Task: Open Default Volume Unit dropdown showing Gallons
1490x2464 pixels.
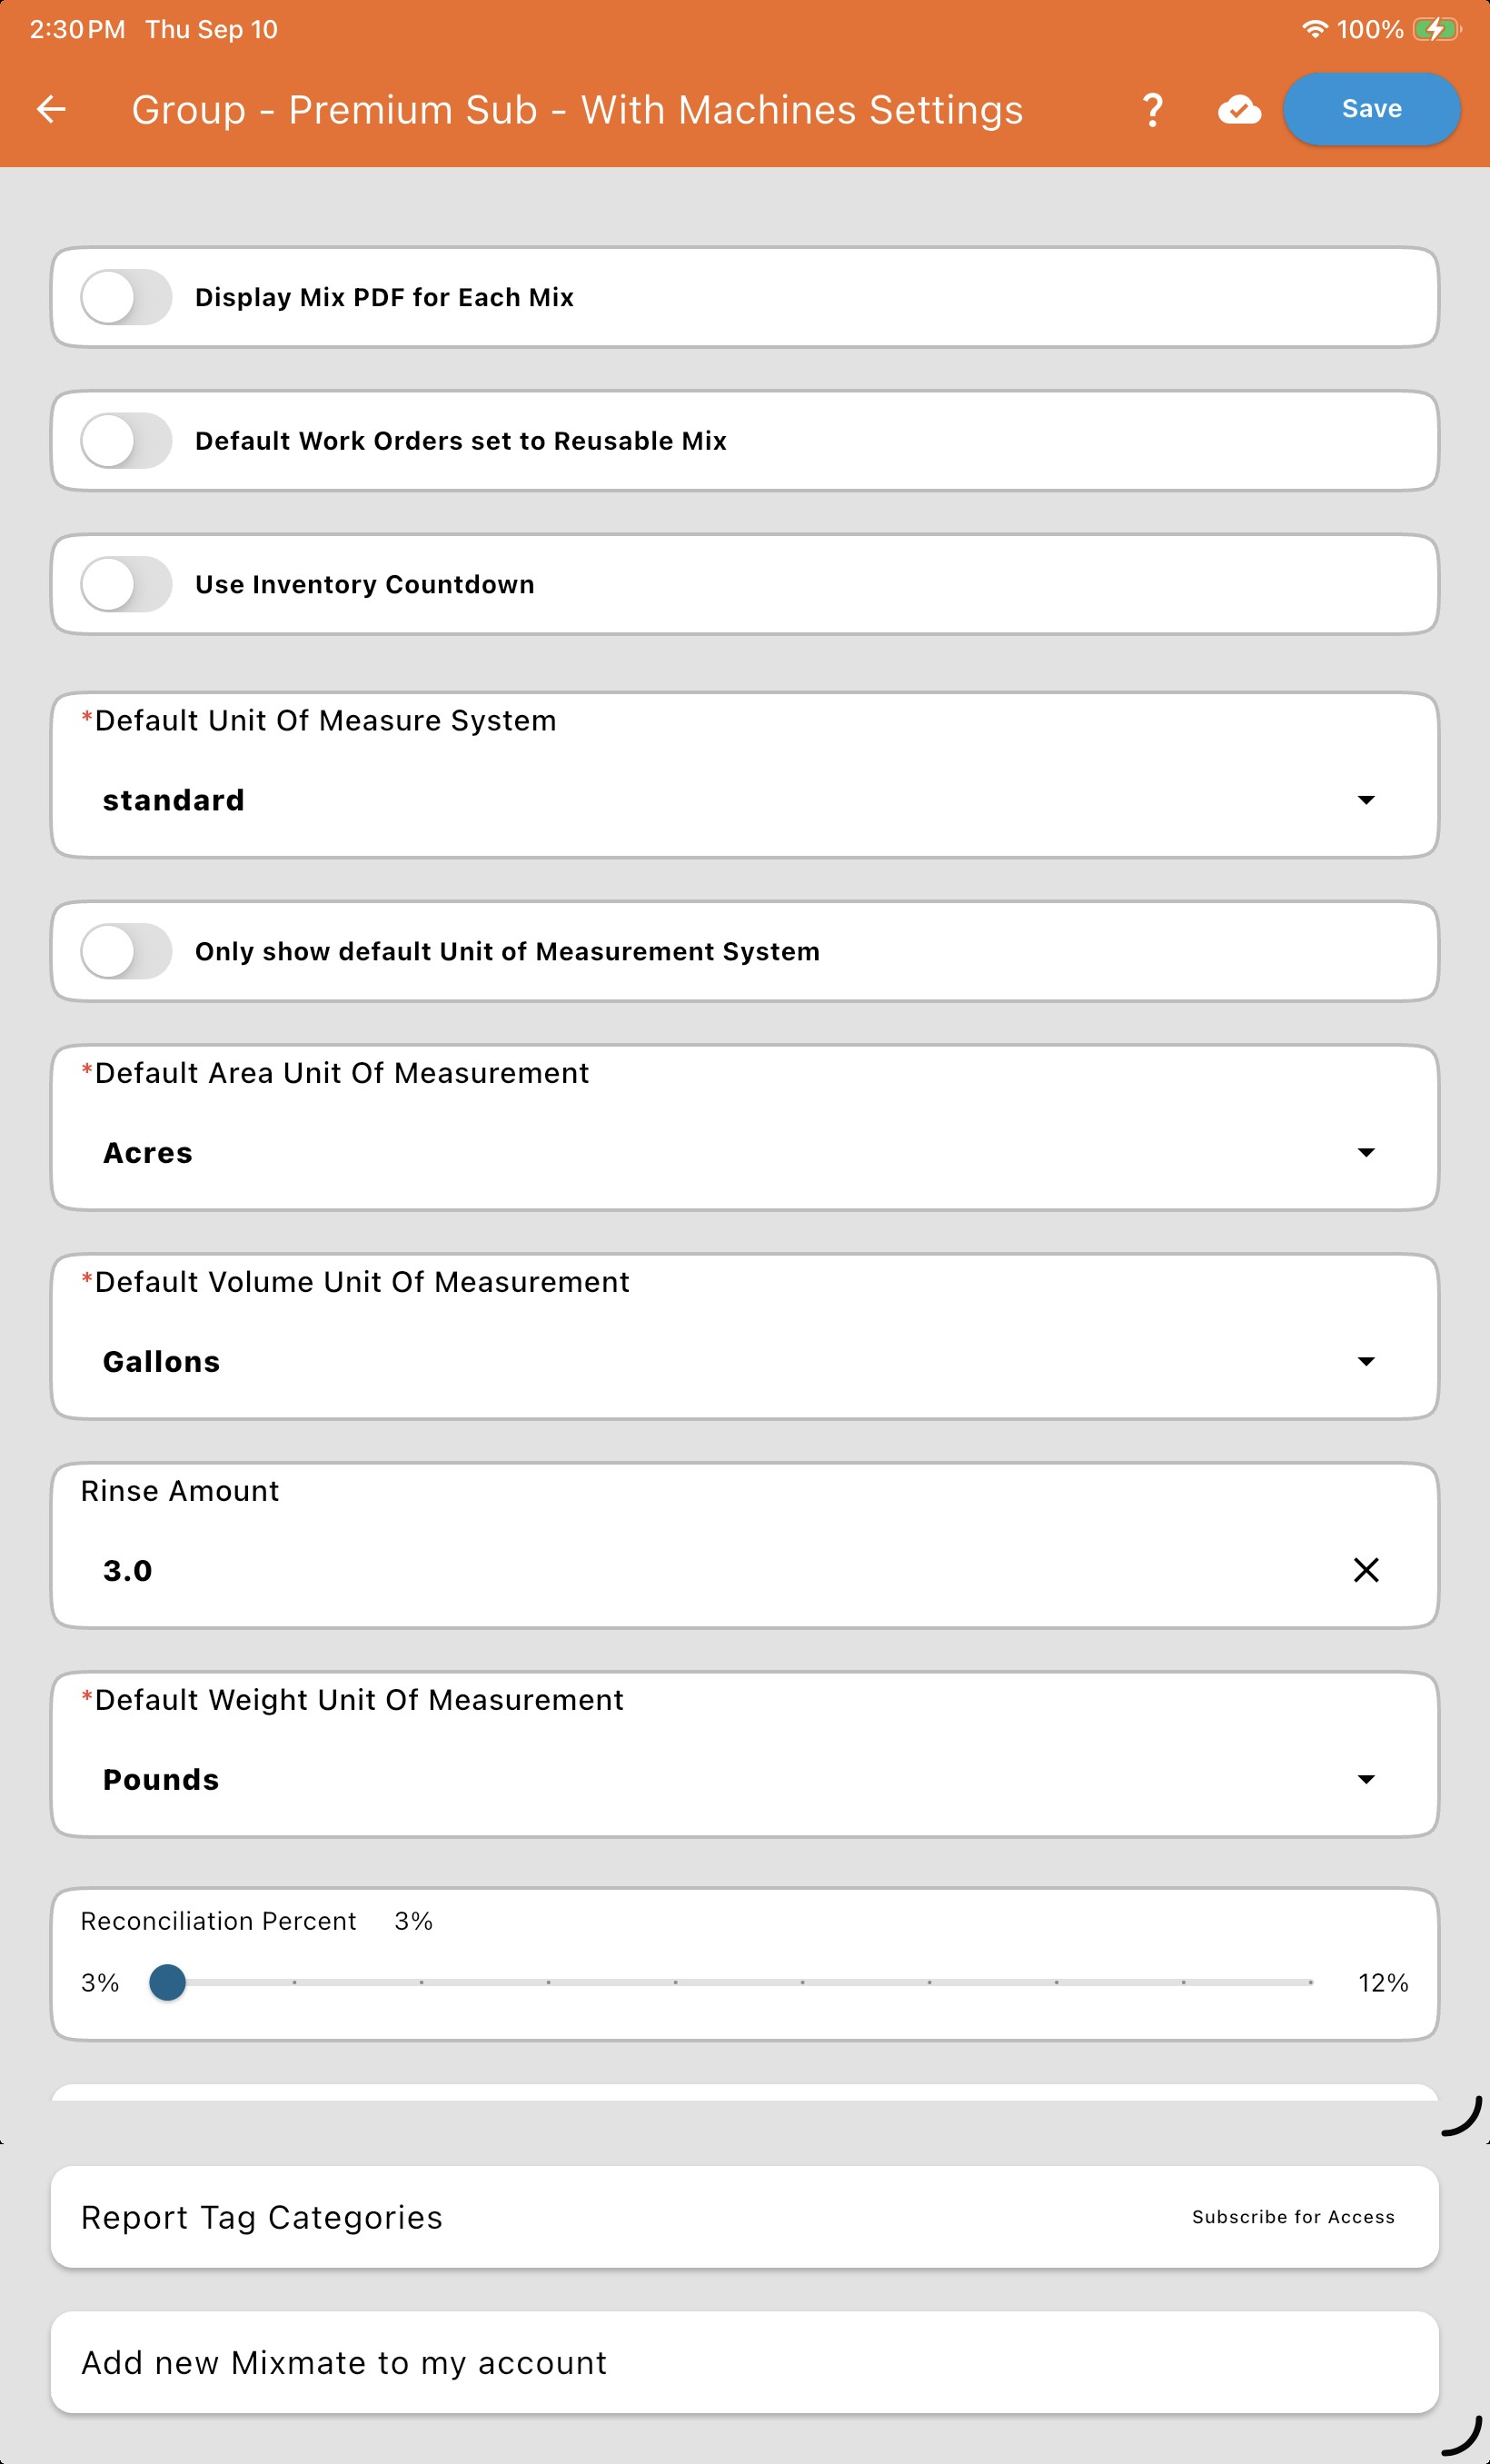Action: pyautogui.click(x=745, y=1336)
